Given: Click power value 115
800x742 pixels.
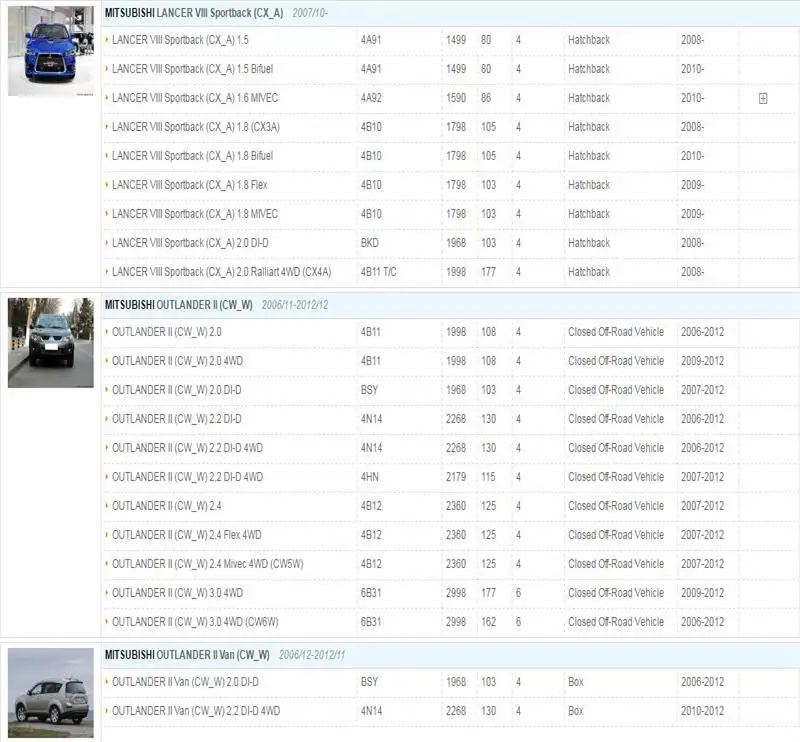Looking at the screenshot, I should 488,478.
